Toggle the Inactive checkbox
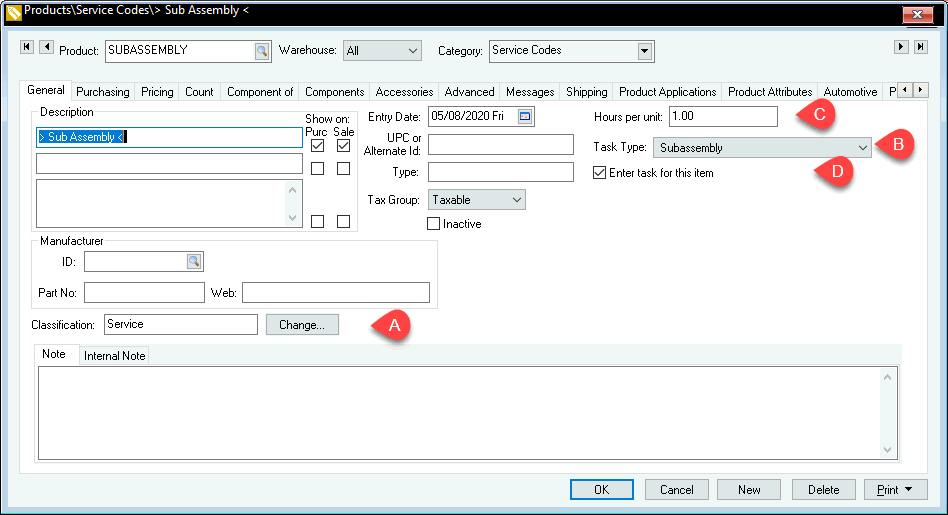The image size is (948, 515). (x=434, y=224)
